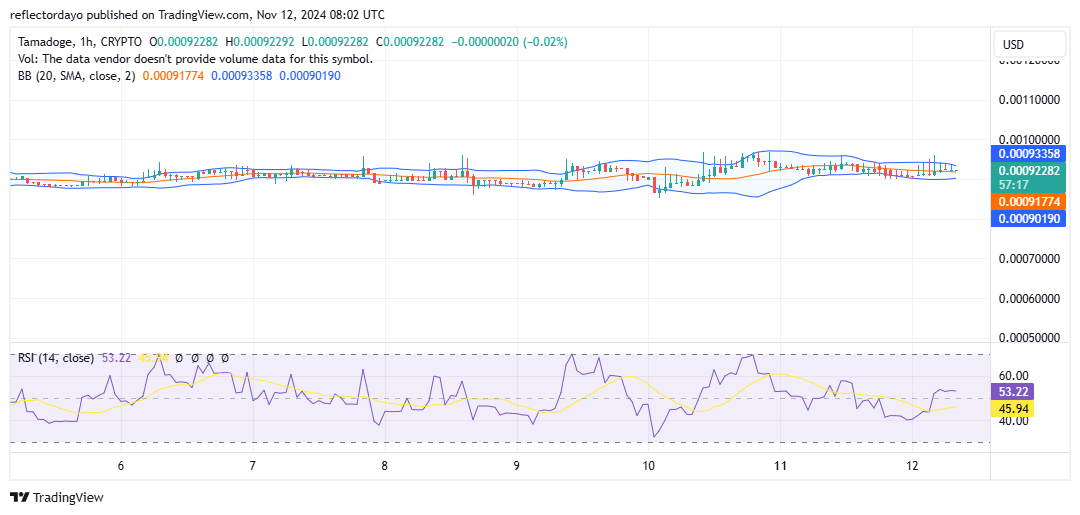Click the yellow RSI average label 45.94
The image size is (1080, 515).
[x=1010, y=409]
